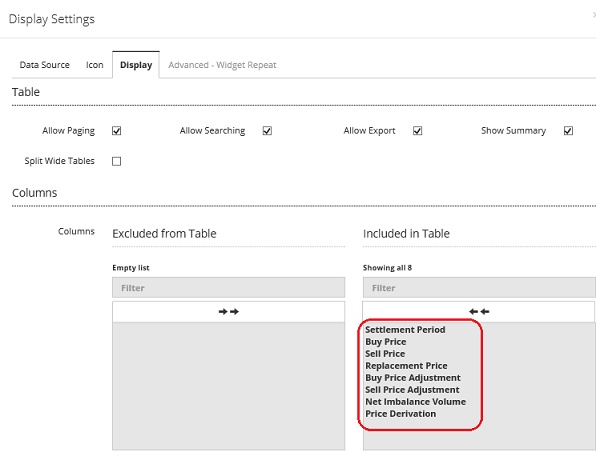This screenshot has height=452, width=596.
Task: Select the Display tab
Action: [136, 65]
